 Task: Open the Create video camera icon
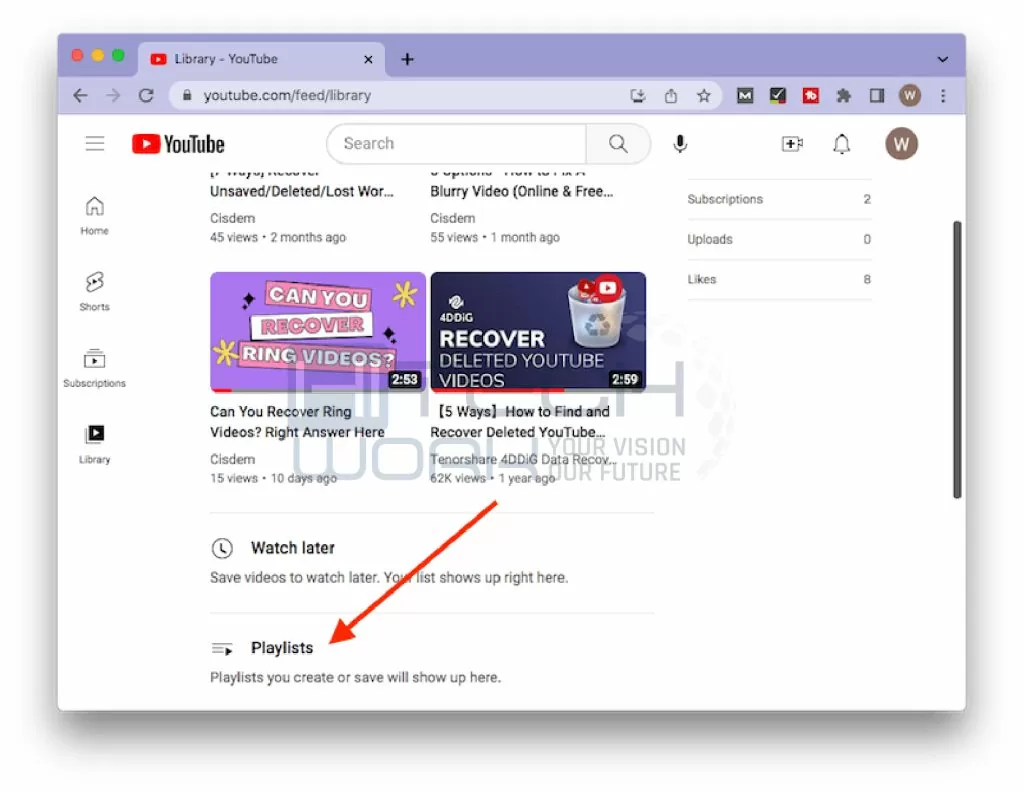click(x=792, y=144)
